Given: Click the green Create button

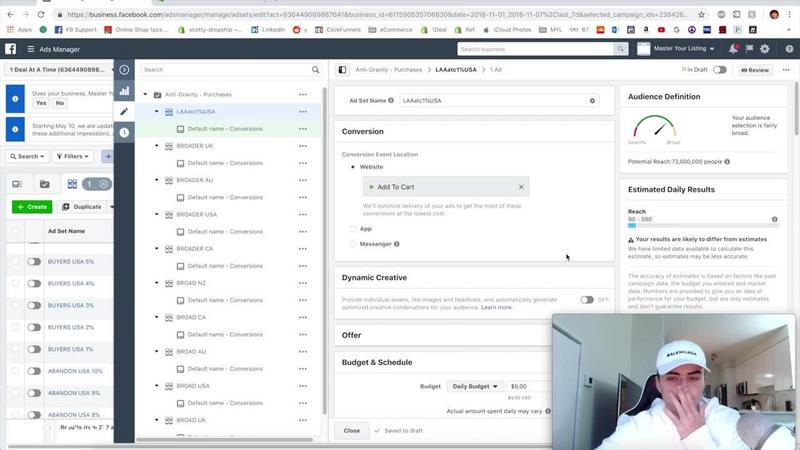Looking at the screenshot, I should (32, 207).
